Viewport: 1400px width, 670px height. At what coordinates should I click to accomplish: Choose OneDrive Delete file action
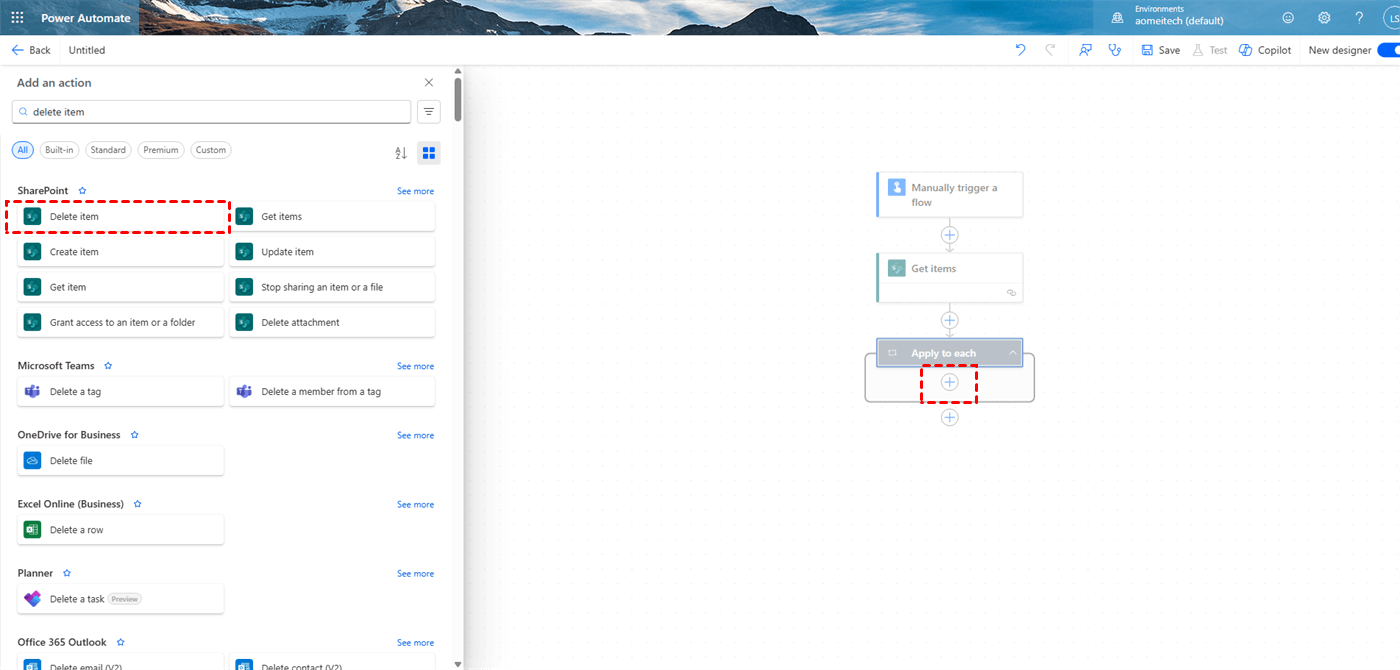(x=121, y=461)
